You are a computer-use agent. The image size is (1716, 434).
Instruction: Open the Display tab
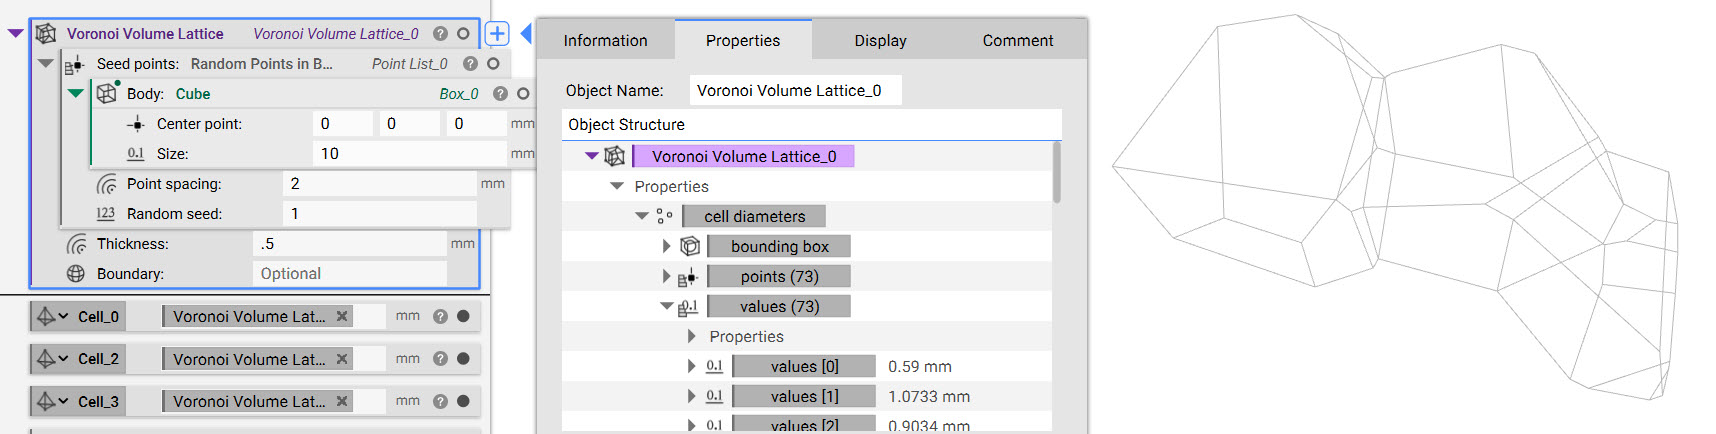[x=880, y=41]
